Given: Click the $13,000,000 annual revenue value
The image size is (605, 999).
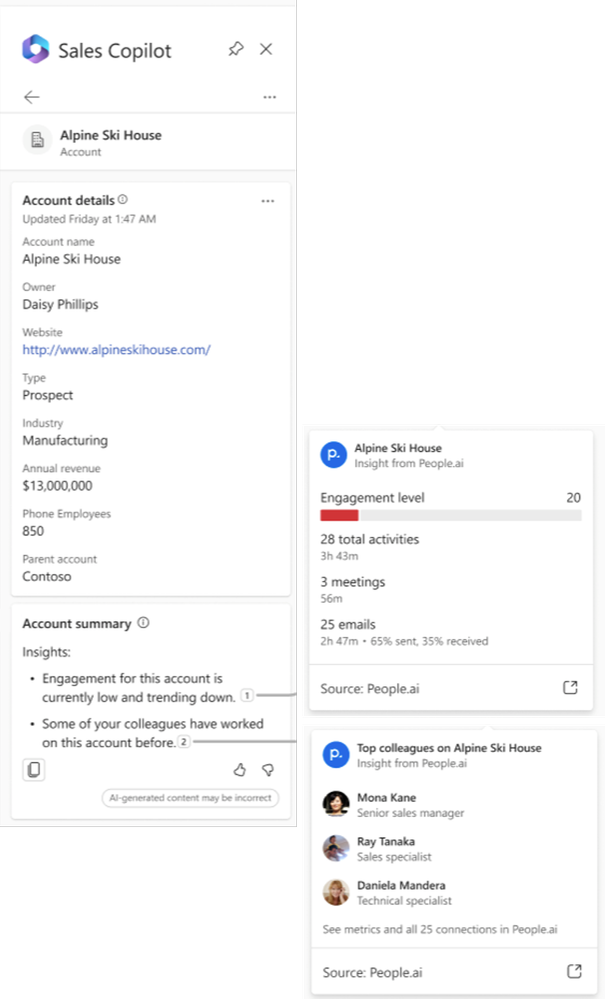Looking at the screenshot, I should coord(57,485).
